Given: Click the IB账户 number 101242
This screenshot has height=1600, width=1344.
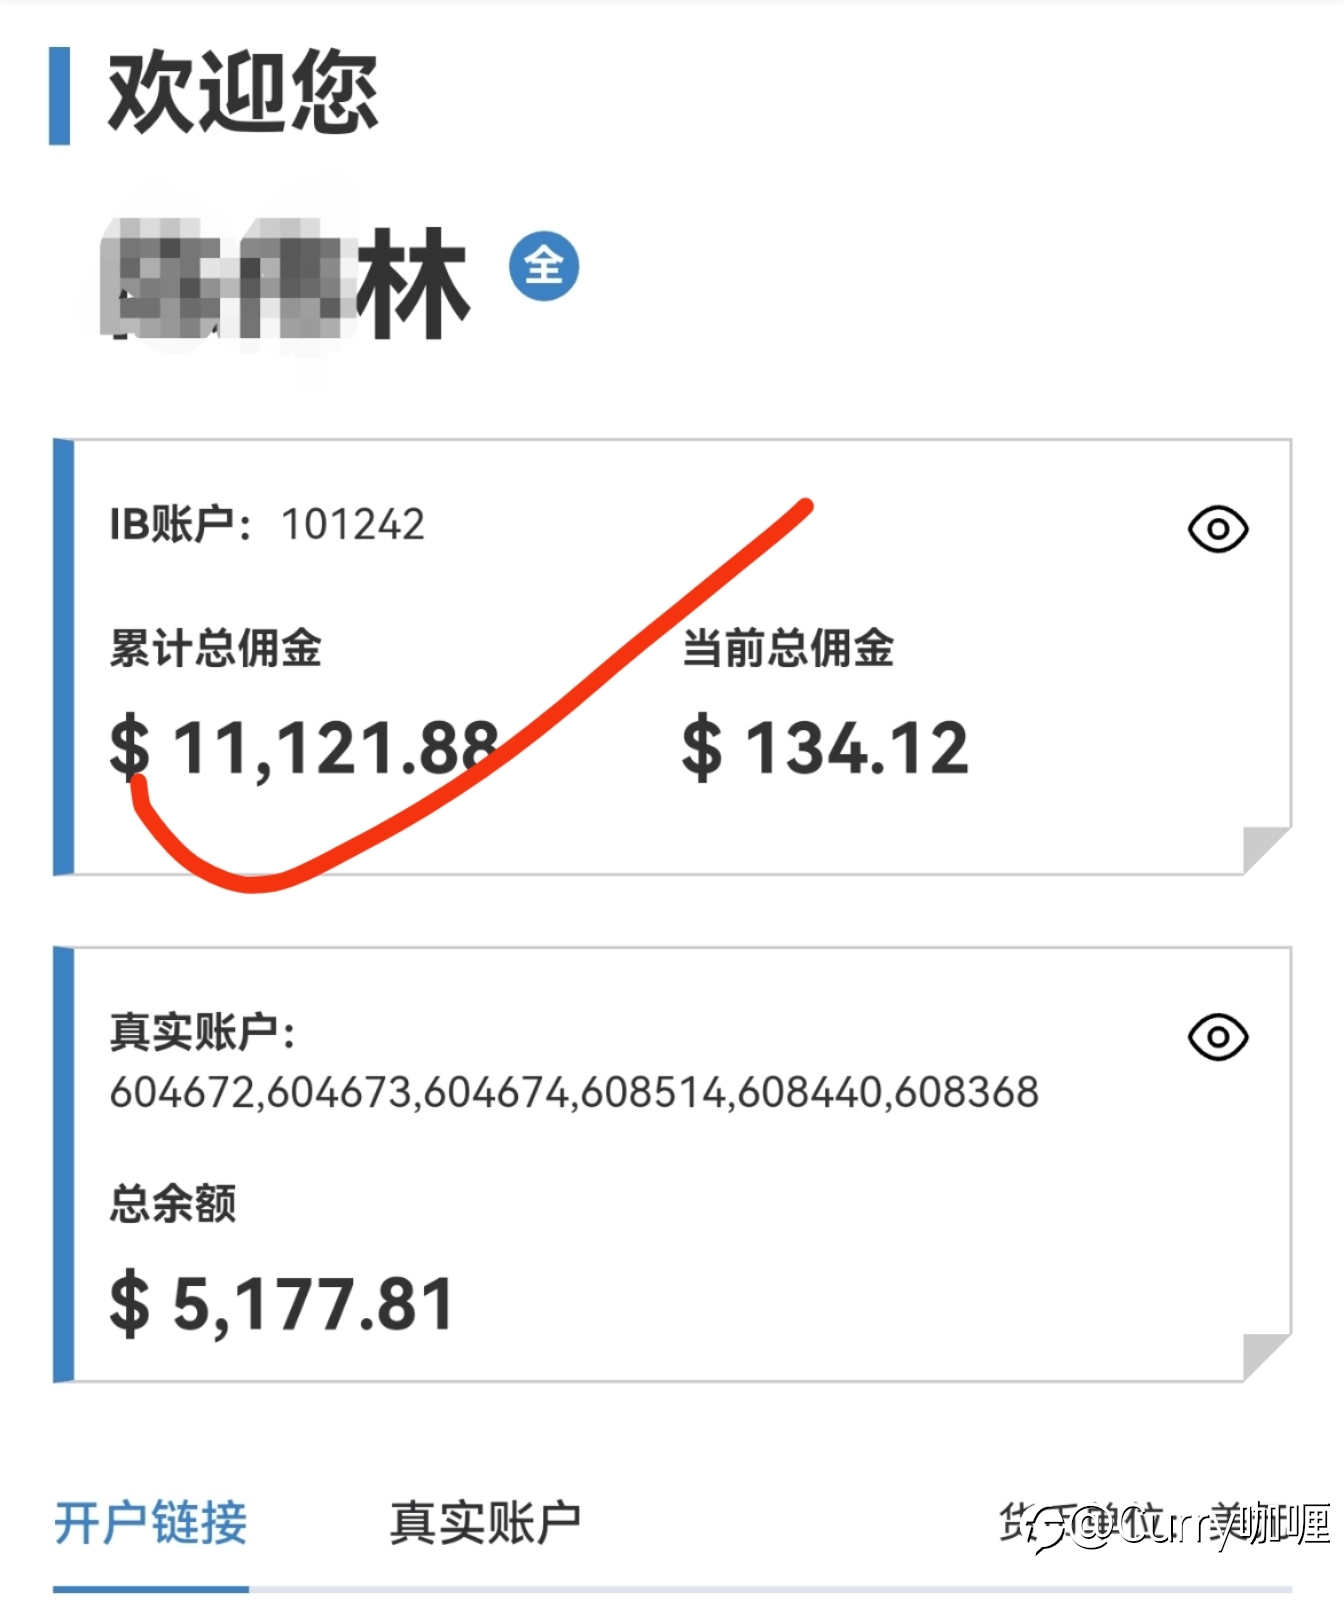Looking at the screenshot, I should [x=353, y=524].
